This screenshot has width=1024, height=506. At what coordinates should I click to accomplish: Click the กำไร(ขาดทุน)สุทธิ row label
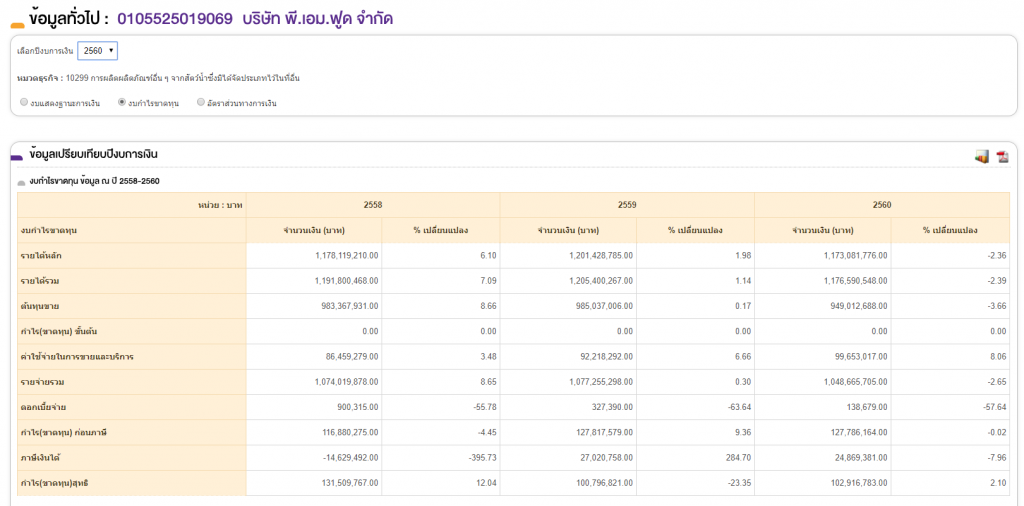(x=54, y=483)
